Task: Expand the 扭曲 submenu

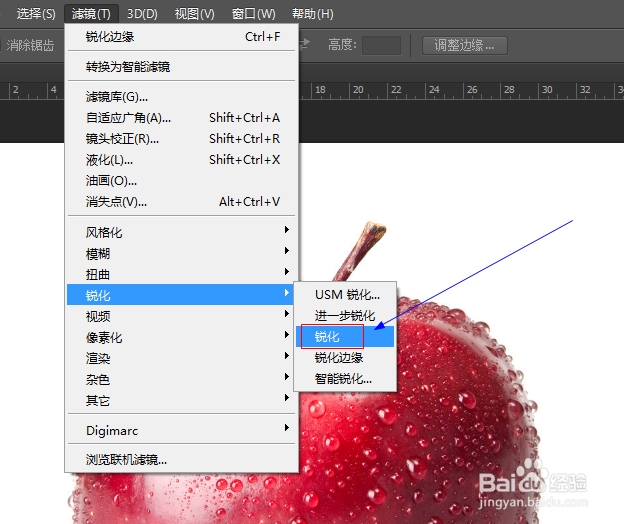Action: click(x=181, y=274)
